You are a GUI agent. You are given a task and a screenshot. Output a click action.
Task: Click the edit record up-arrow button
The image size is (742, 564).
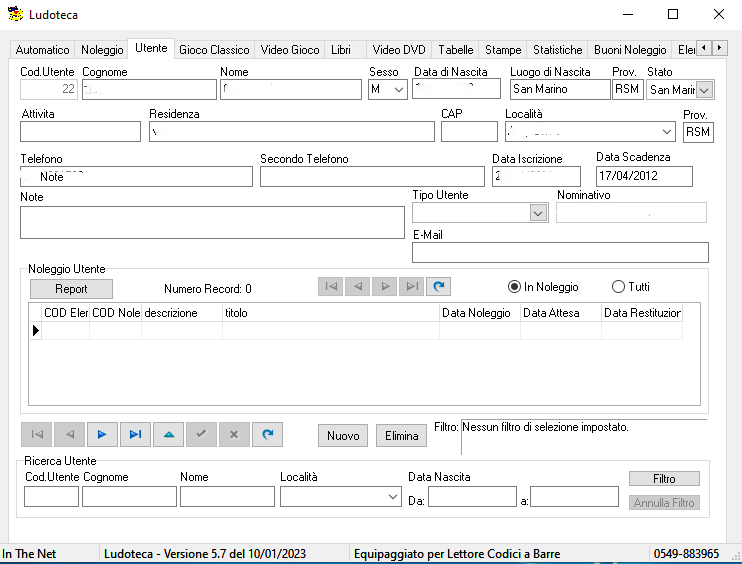tap(168, 434)
